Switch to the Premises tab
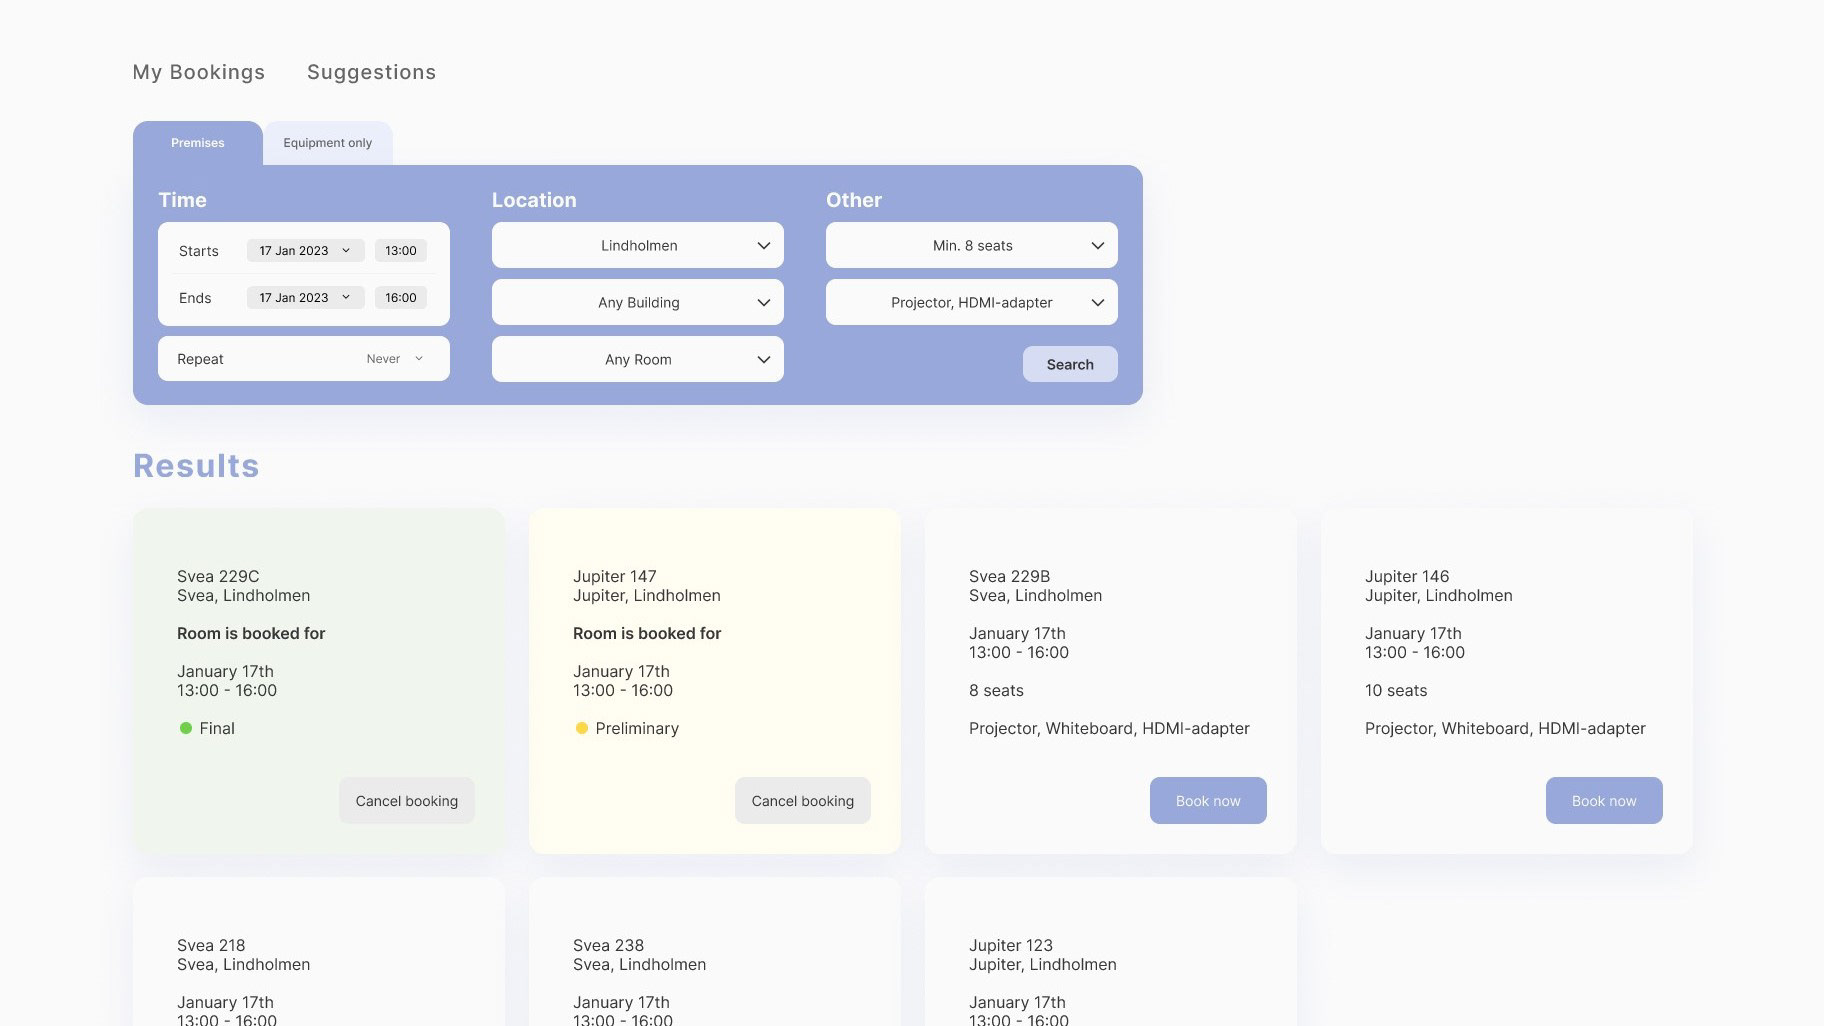The image size is (1824, 1026). click(198, 143)
